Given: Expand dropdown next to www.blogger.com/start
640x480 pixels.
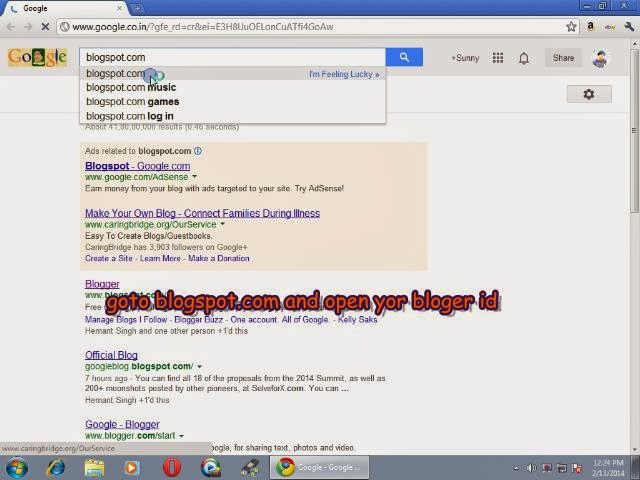Looking at the screenshot, I should (x=181, y=436).
